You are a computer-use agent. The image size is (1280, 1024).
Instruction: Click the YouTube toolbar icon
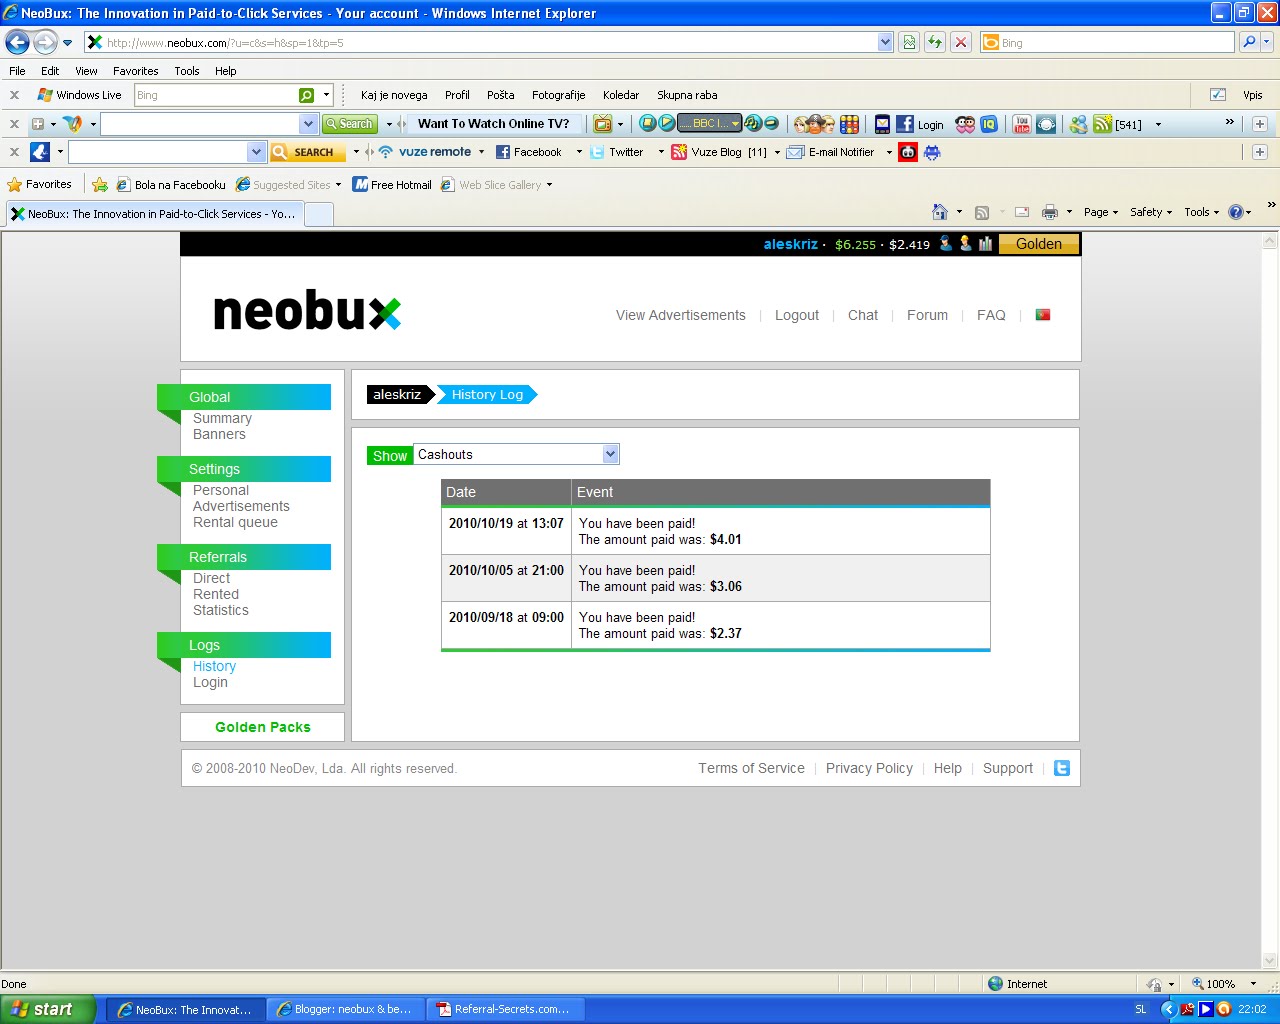[1023, 124]
